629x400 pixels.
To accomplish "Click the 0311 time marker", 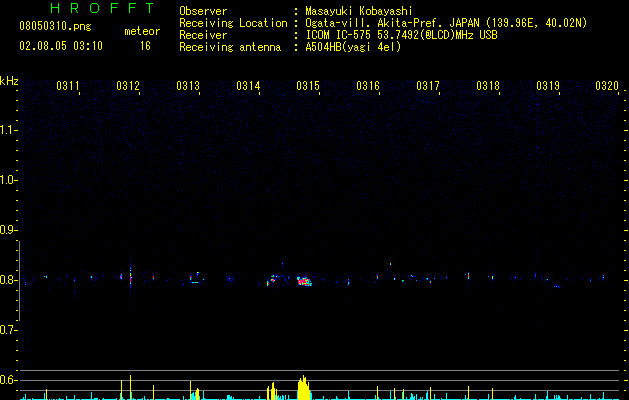I will [x=68, y=86].
